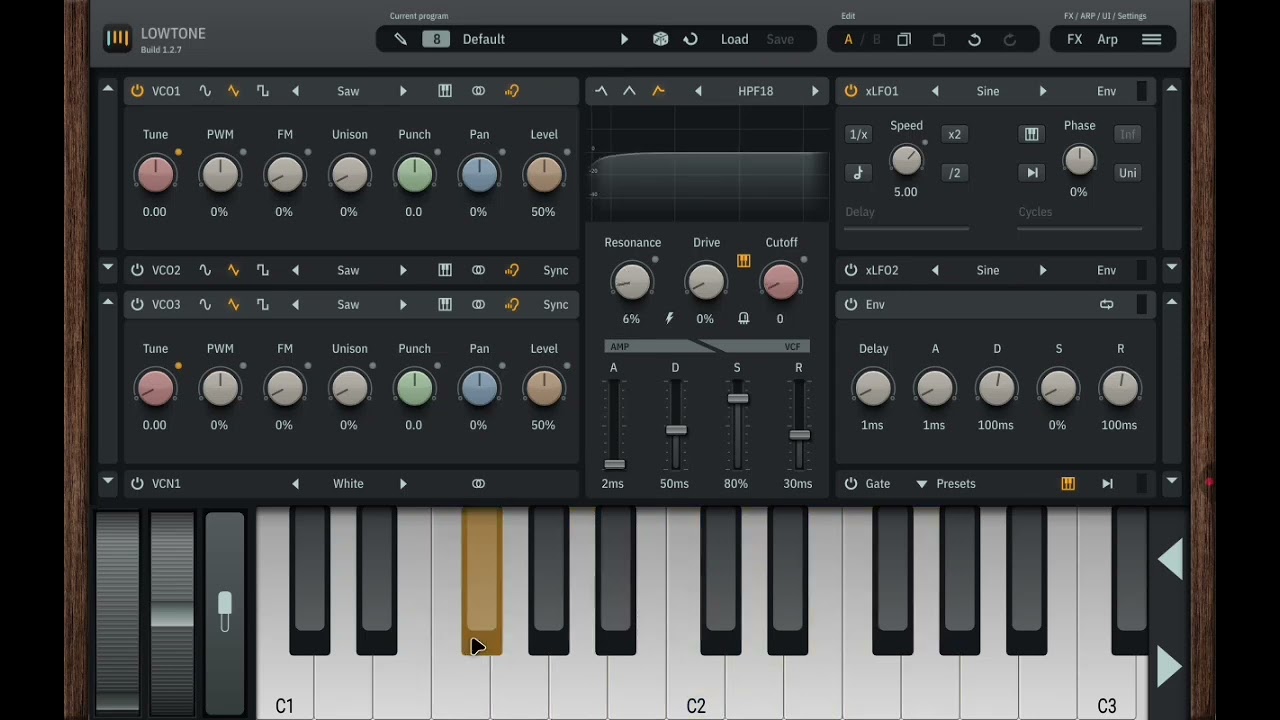Click the orange keyboard icon in Gate row
This screenshot has width=1280, height=720.
pyautogui.click(x=1068, y=483)
